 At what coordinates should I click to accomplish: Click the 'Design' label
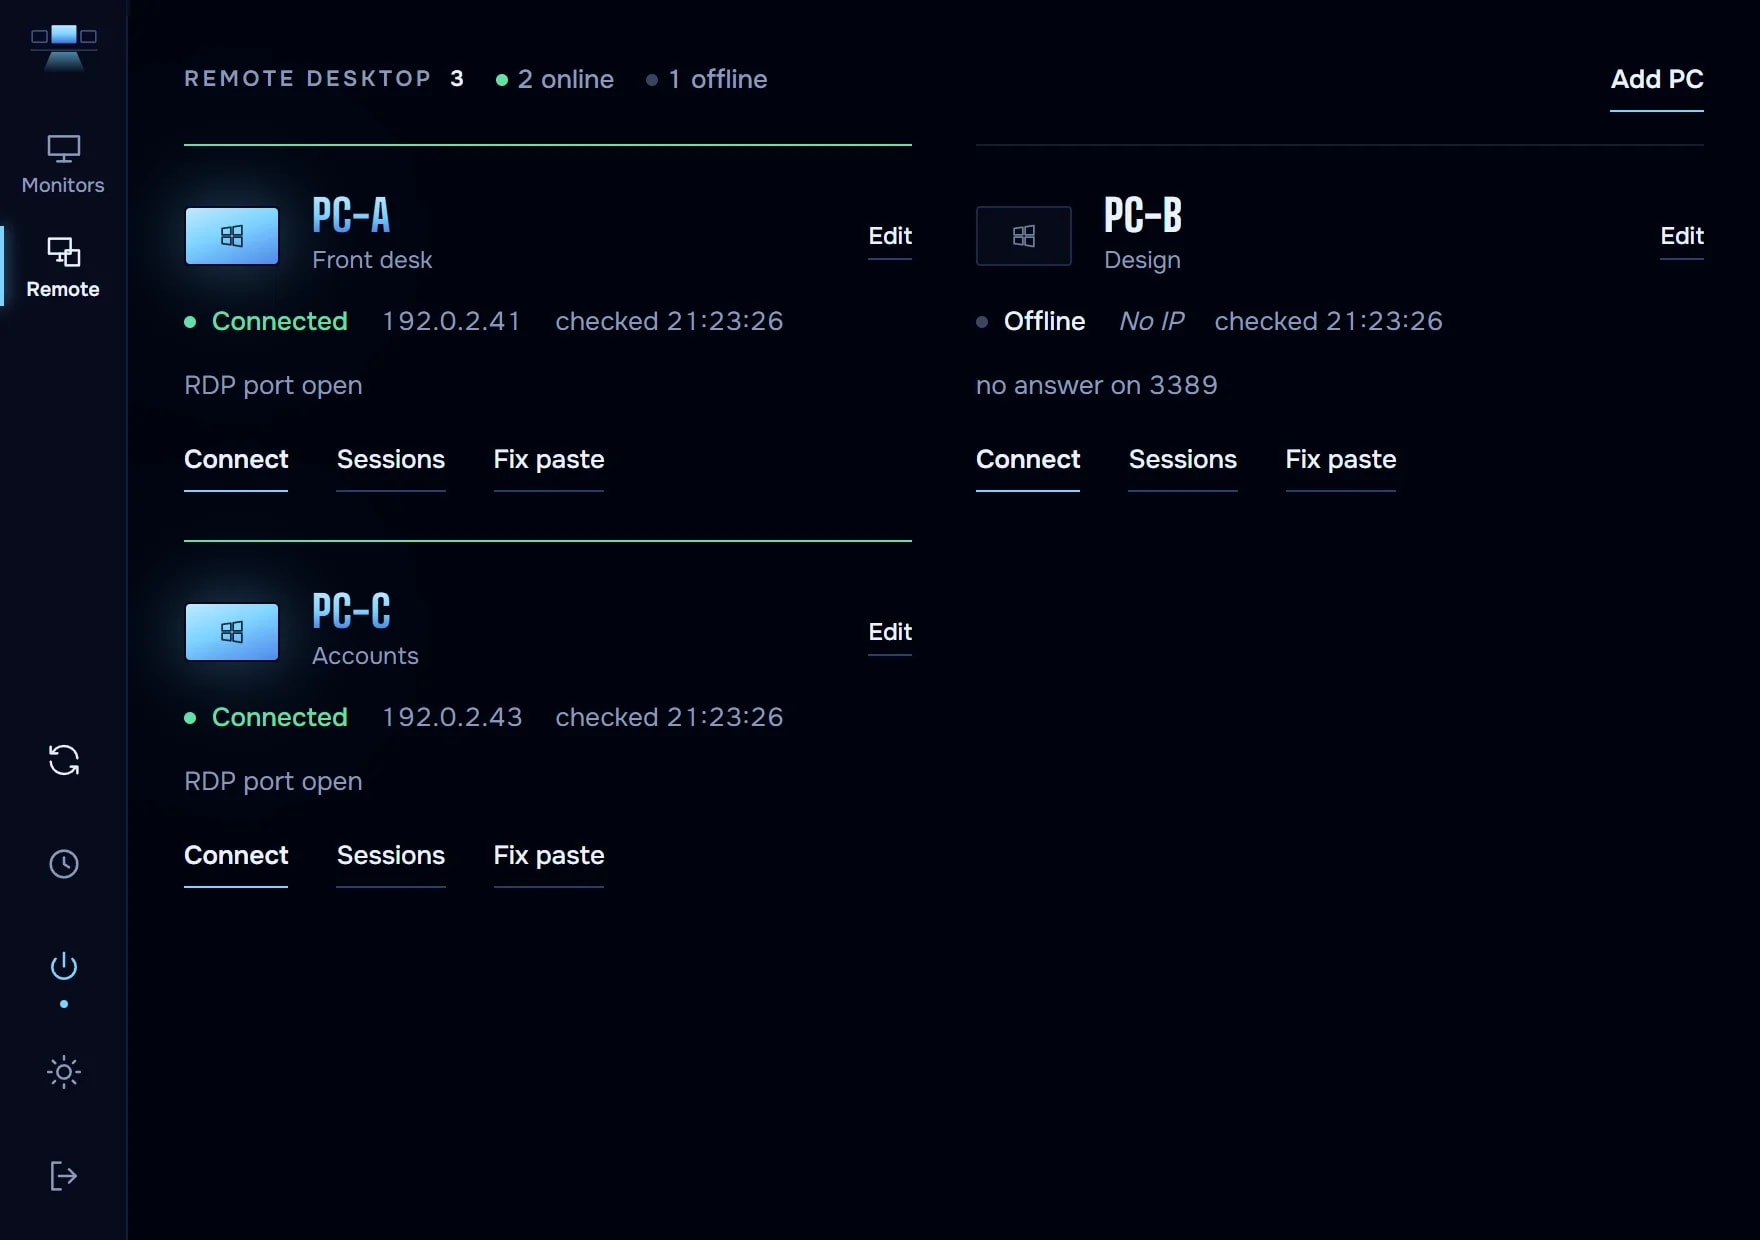click(x=1142, y=260)
